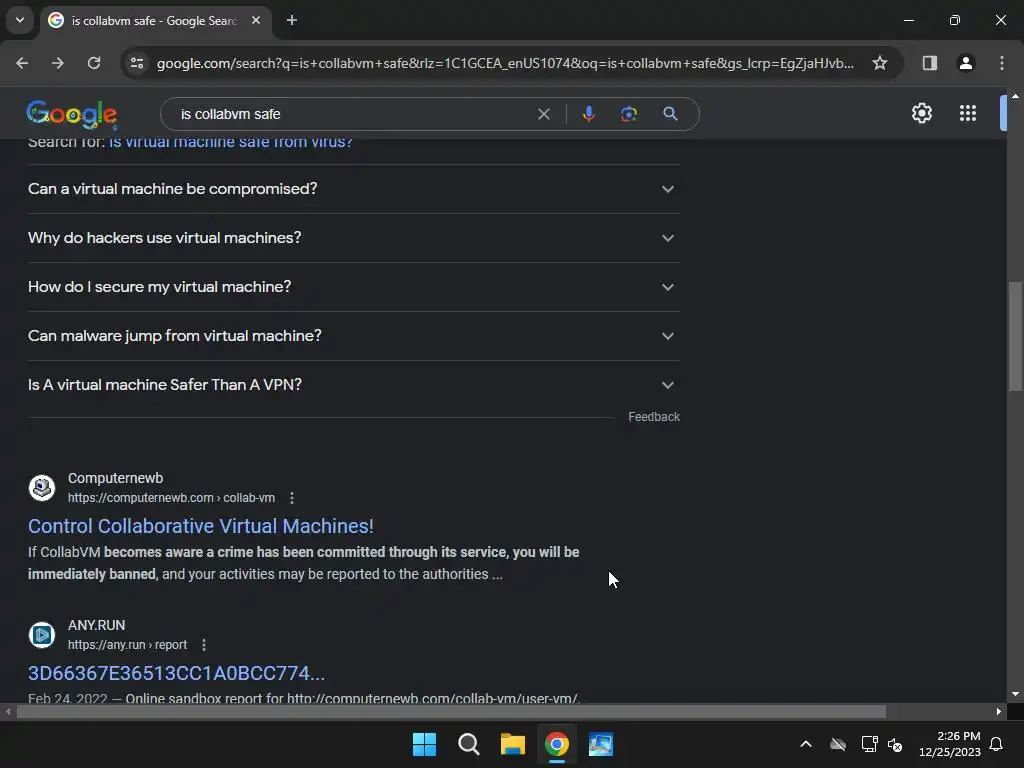Reload the current page
This screenshot has height=768, width=1024.
point(94,63)
